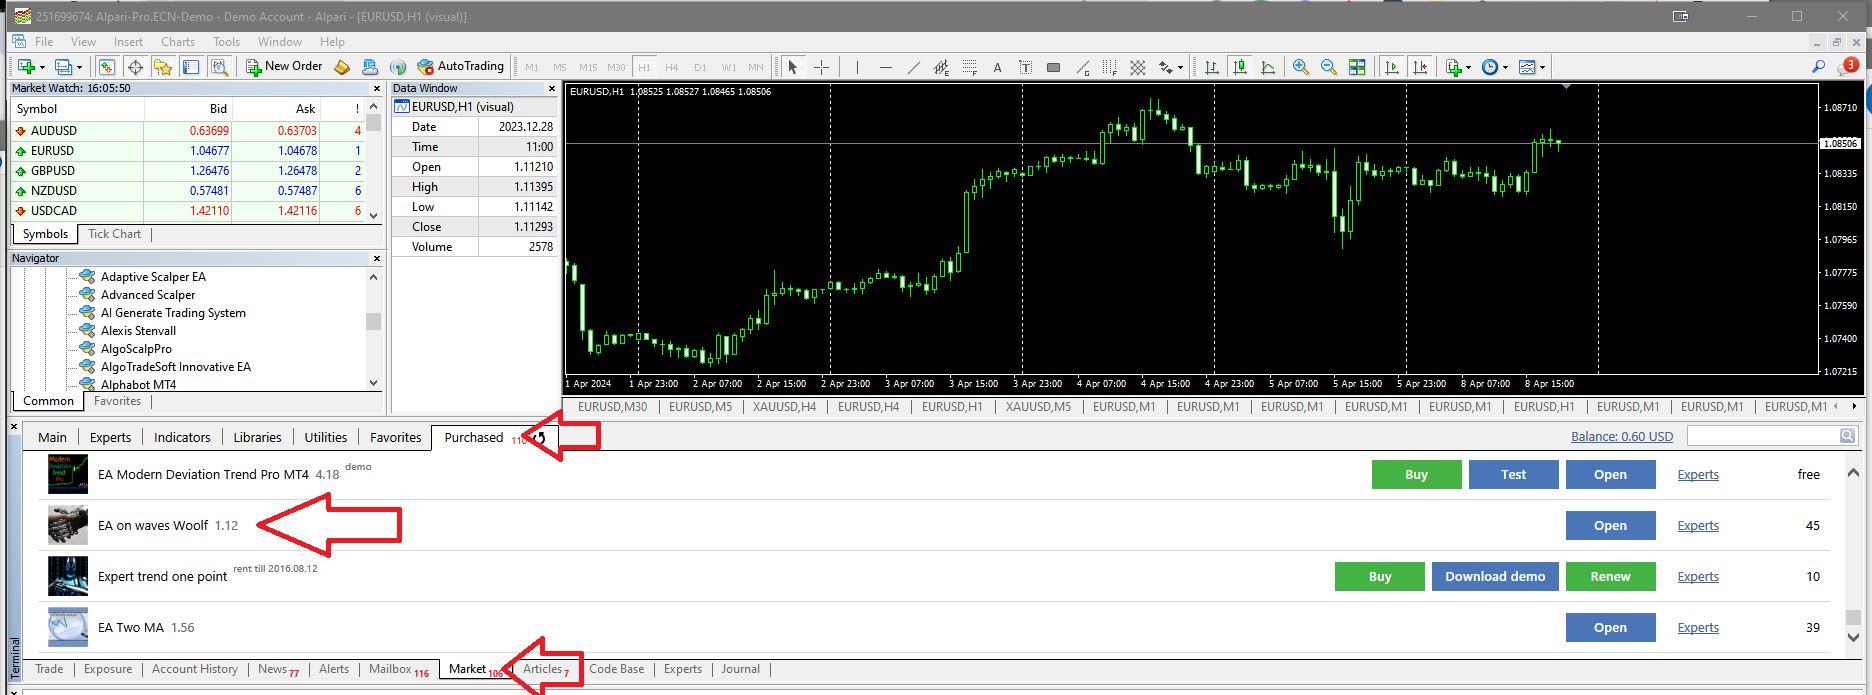Click the Balance: 0.60 USD link

point(1622,437)
